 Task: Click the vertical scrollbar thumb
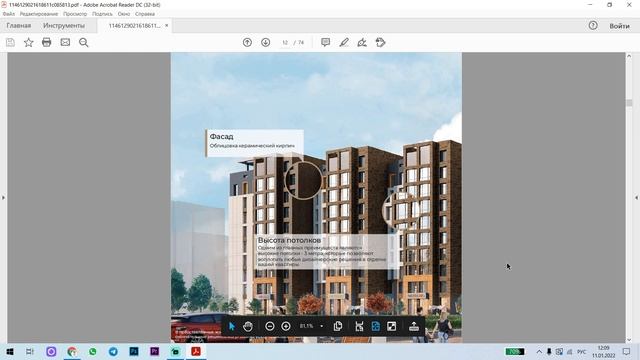tap(629, 103)
